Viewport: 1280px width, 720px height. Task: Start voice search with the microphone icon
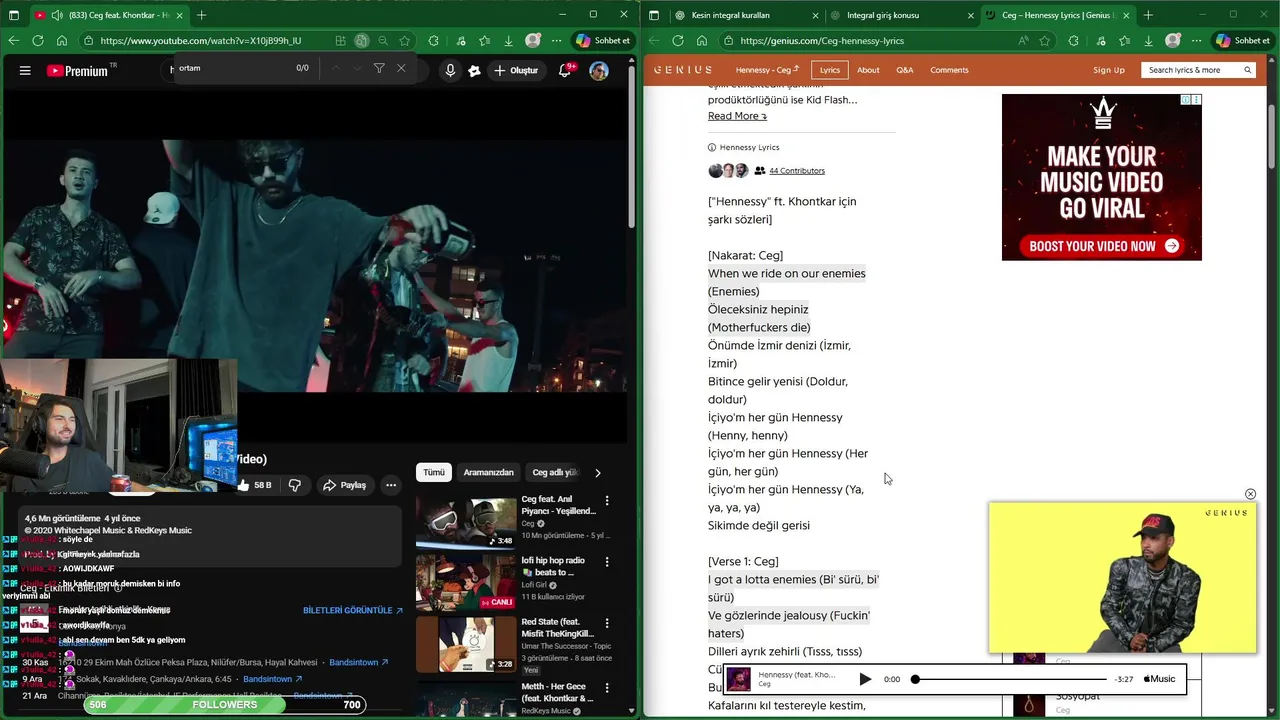(450, 71)
